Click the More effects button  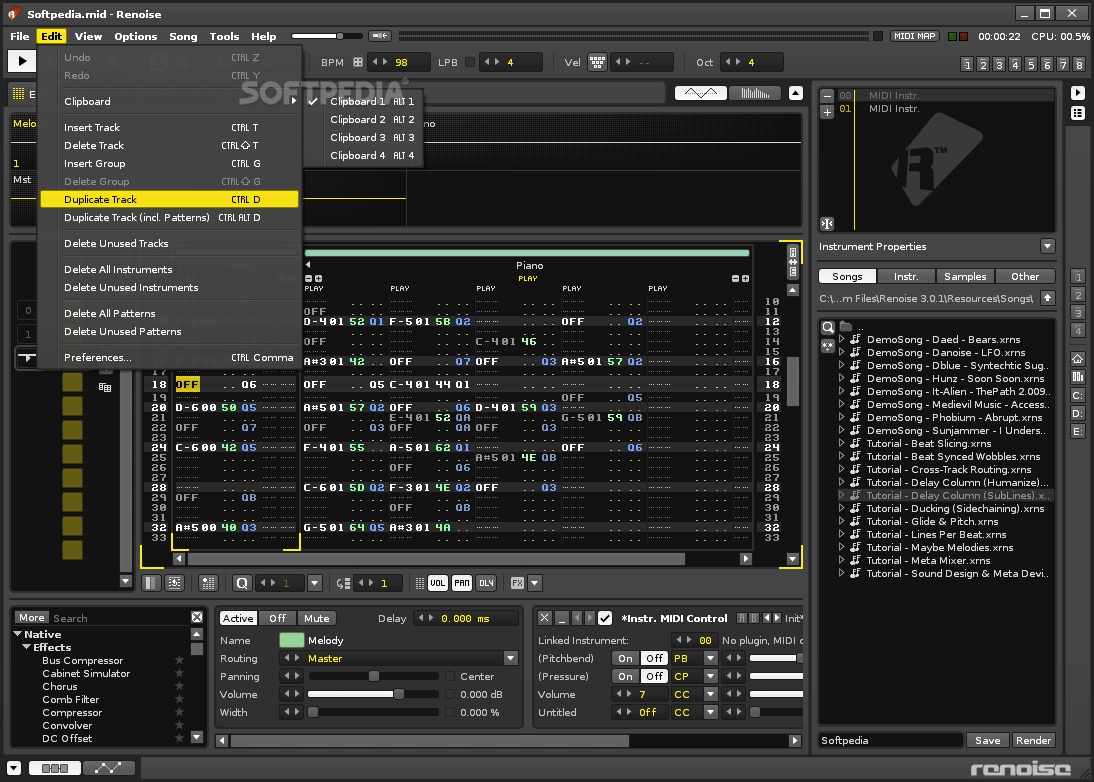(x=31, y=618)
